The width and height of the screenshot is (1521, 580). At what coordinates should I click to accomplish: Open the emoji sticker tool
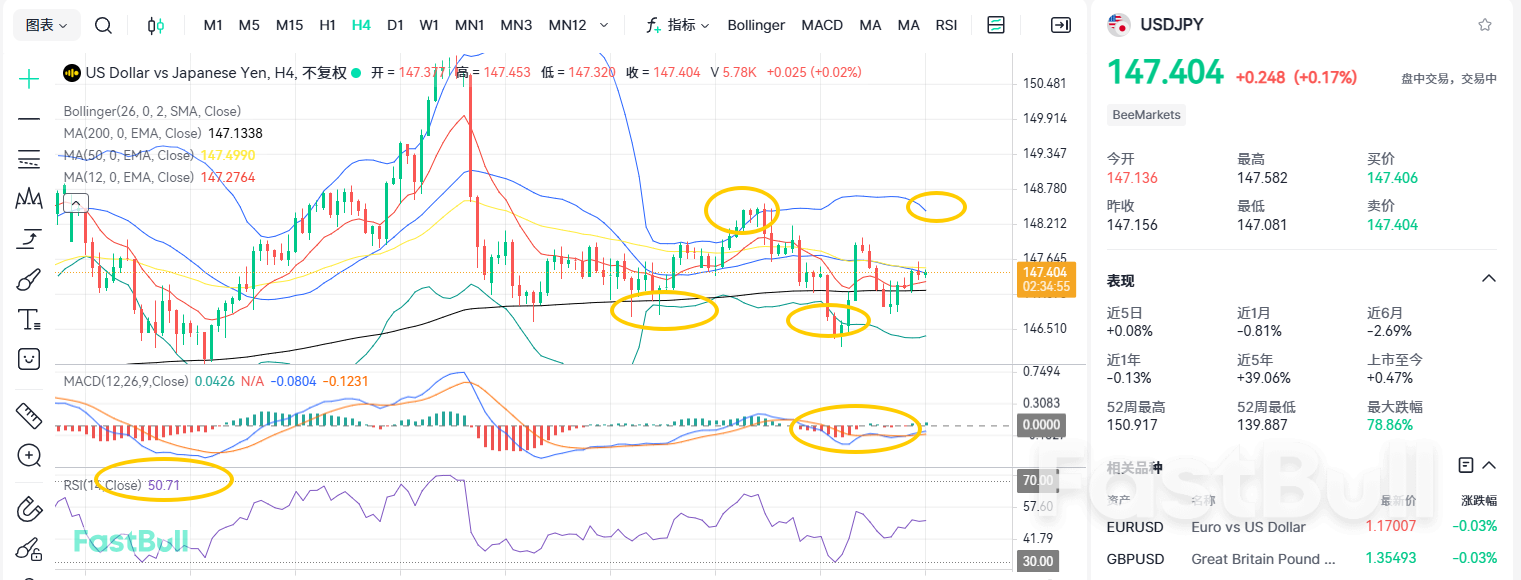point(29,358)
